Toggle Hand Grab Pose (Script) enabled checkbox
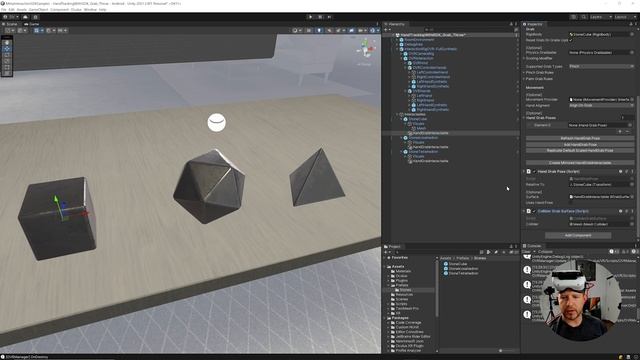Image resolution: width=640 pixels, height=360 pixels. [534, 171]
